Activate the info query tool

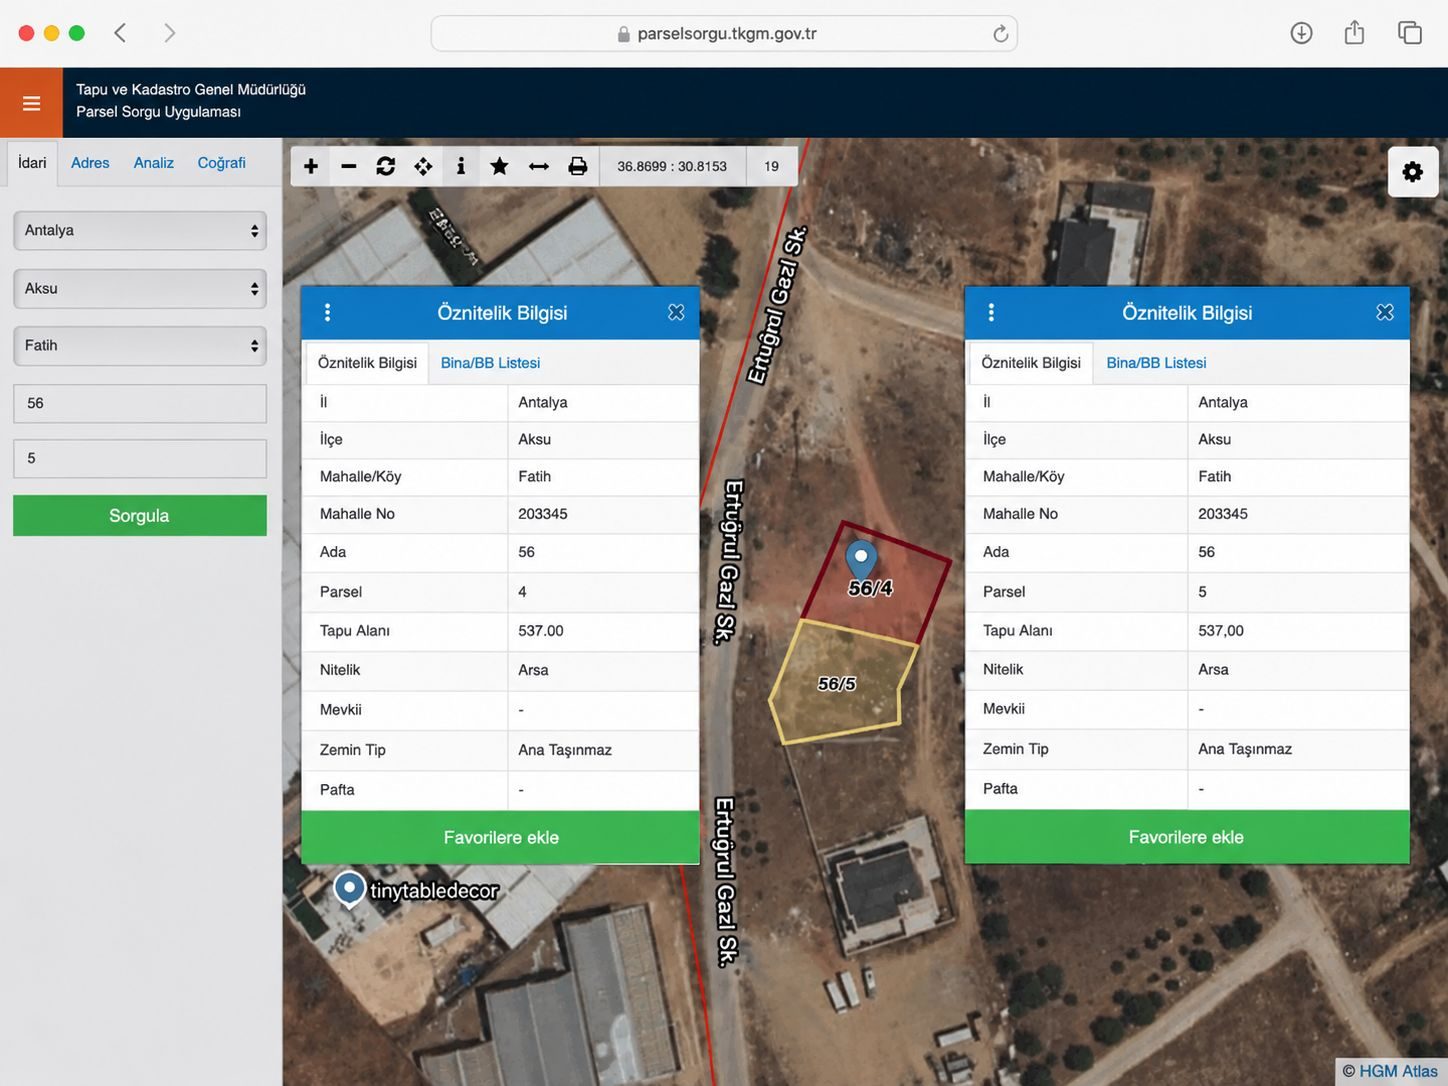pyautogui.click(x=461, y=166)
